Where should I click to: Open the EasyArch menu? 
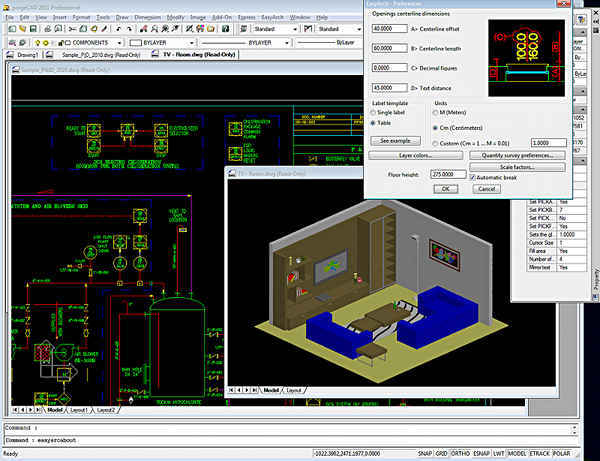click(x=272, y=17)
